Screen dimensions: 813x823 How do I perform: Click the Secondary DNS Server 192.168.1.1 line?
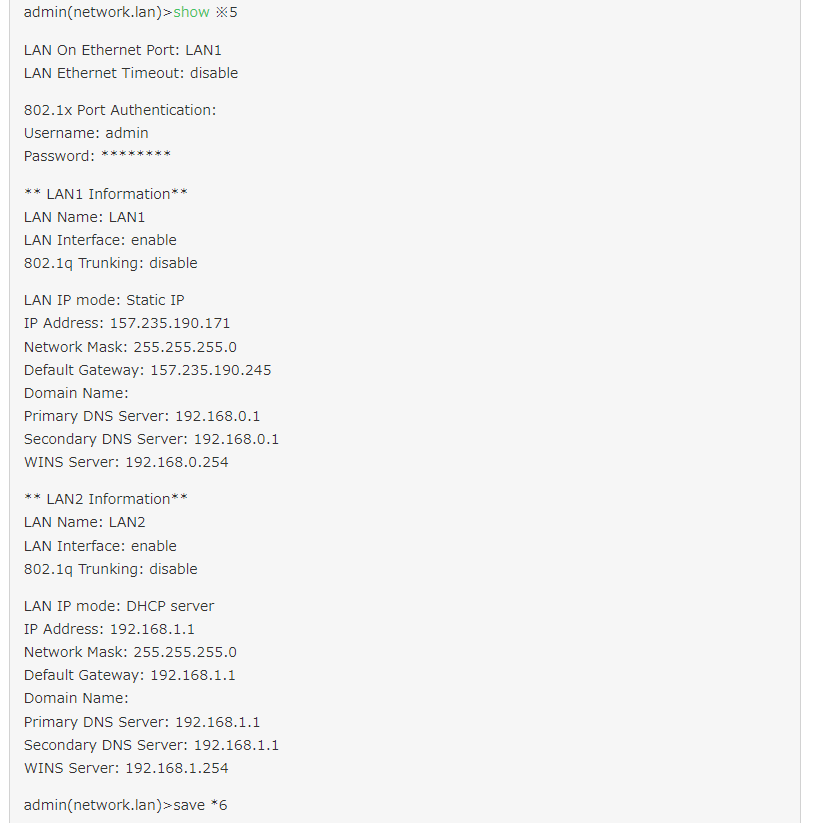151,745
